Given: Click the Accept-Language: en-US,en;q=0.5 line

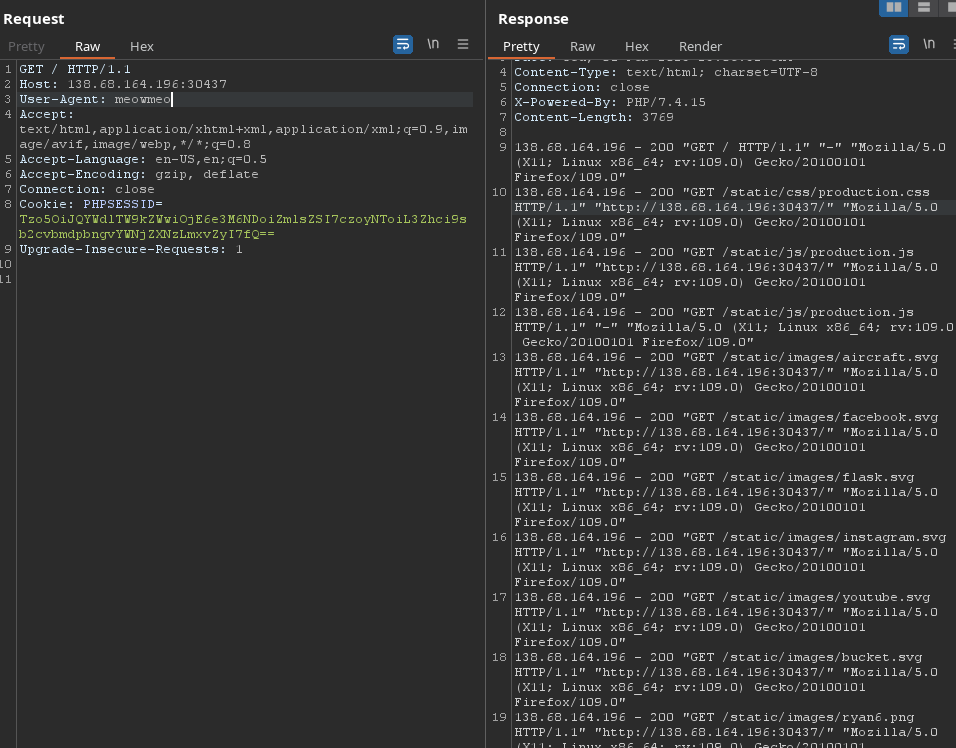Looking at the screenshot, I should tap(143, 159).
